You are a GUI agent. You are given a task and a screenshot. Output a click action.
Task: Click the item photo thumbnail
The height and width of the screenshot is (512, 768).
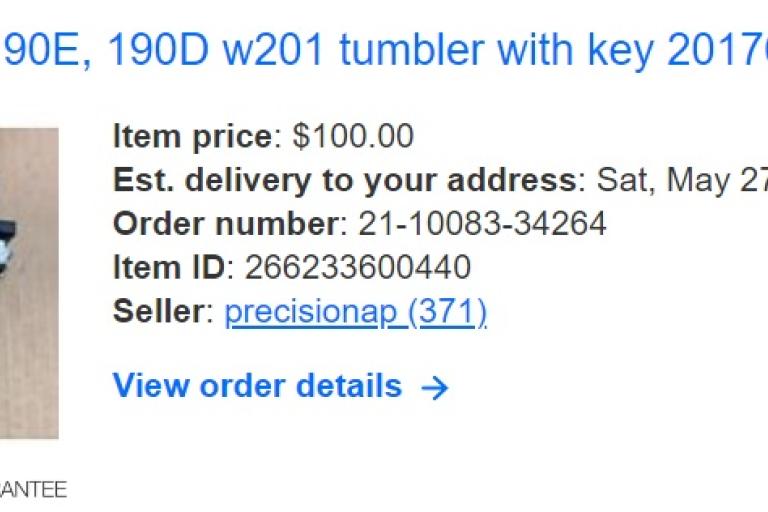29,283
